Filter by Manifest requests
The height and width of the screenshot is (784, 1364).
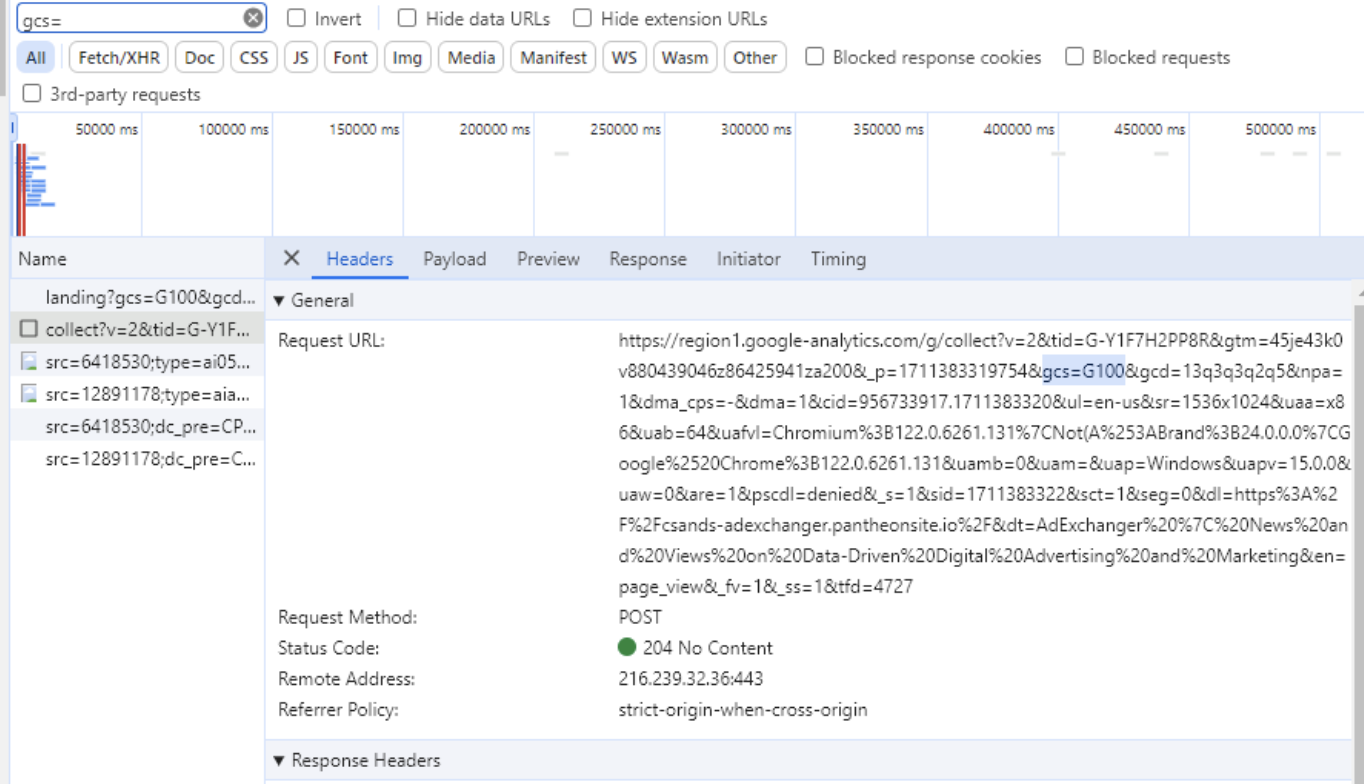pyautogui.click(x=554, y=57)
